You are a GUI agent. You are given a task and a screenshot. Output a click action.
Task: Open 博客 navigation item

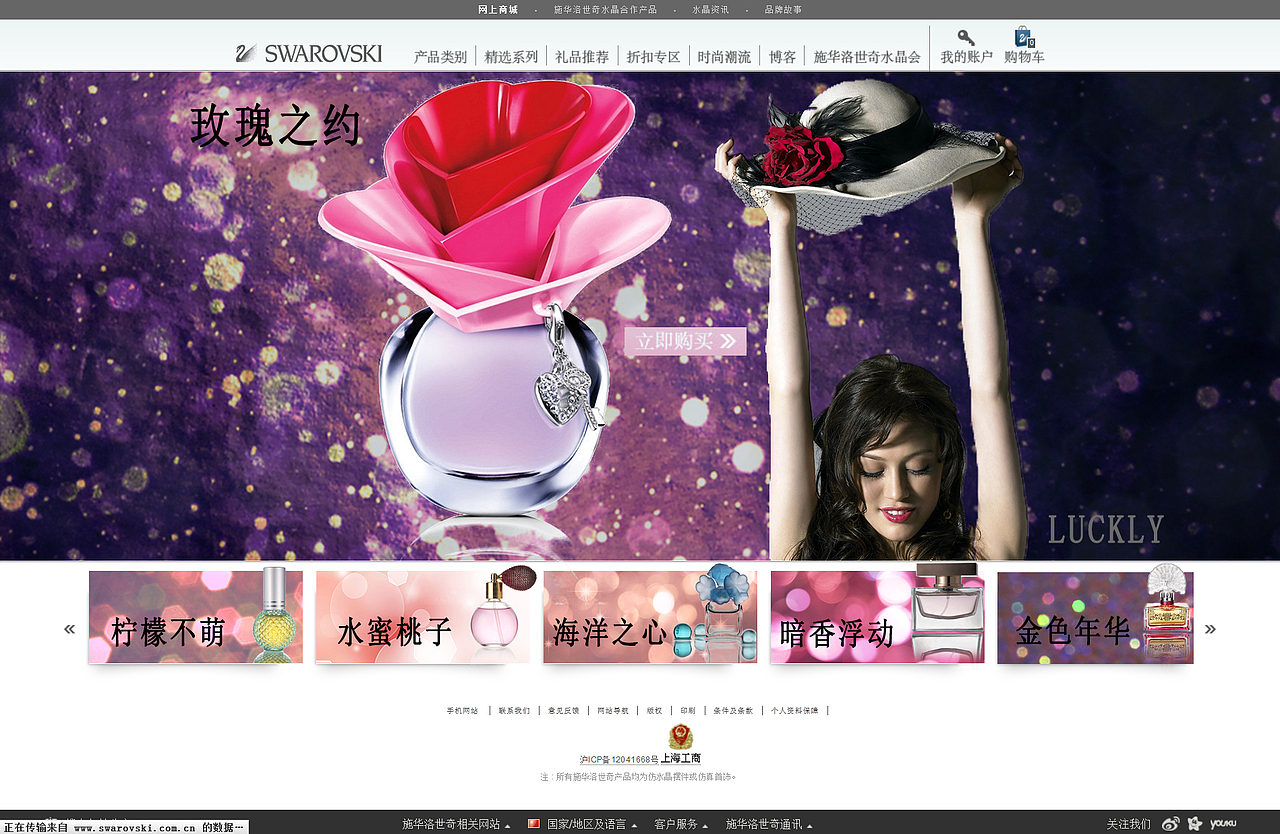point(782,57)
